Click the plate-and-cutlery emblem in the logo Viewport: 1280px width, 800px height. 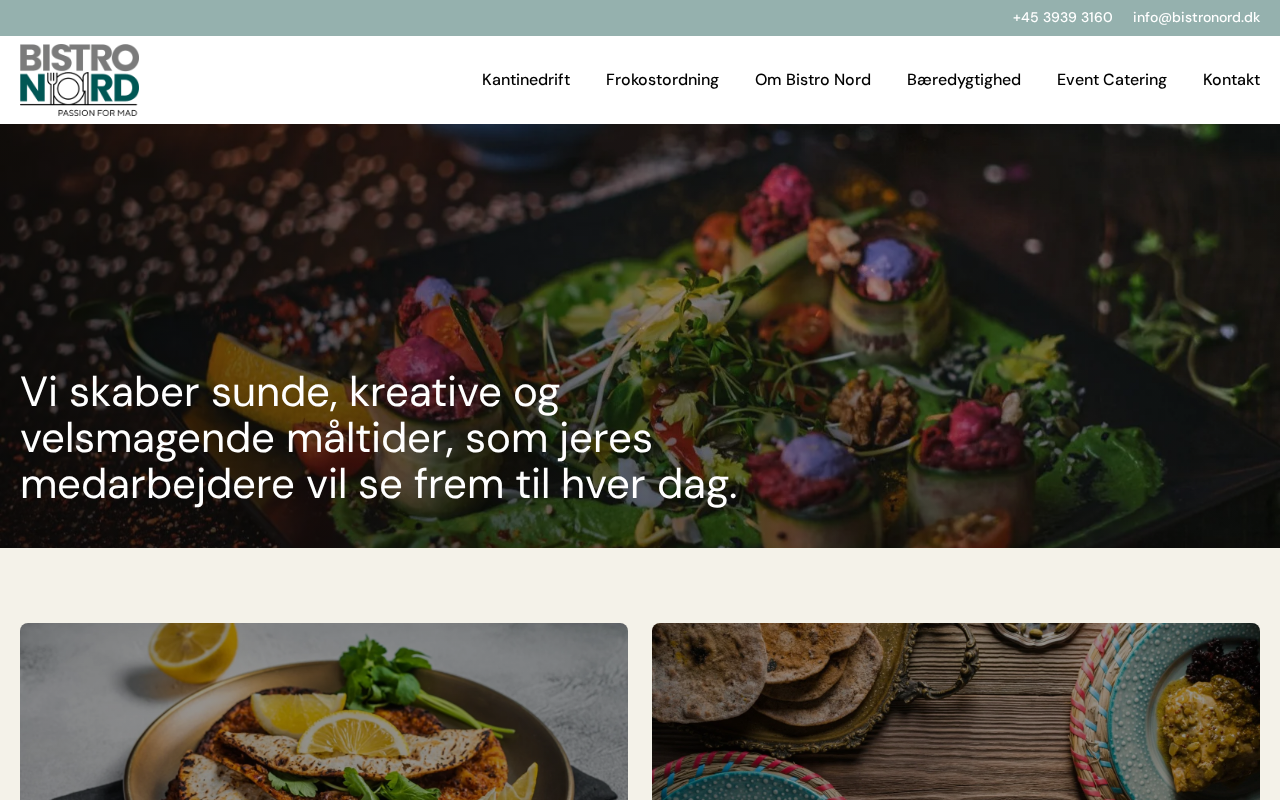pos(67,88)
